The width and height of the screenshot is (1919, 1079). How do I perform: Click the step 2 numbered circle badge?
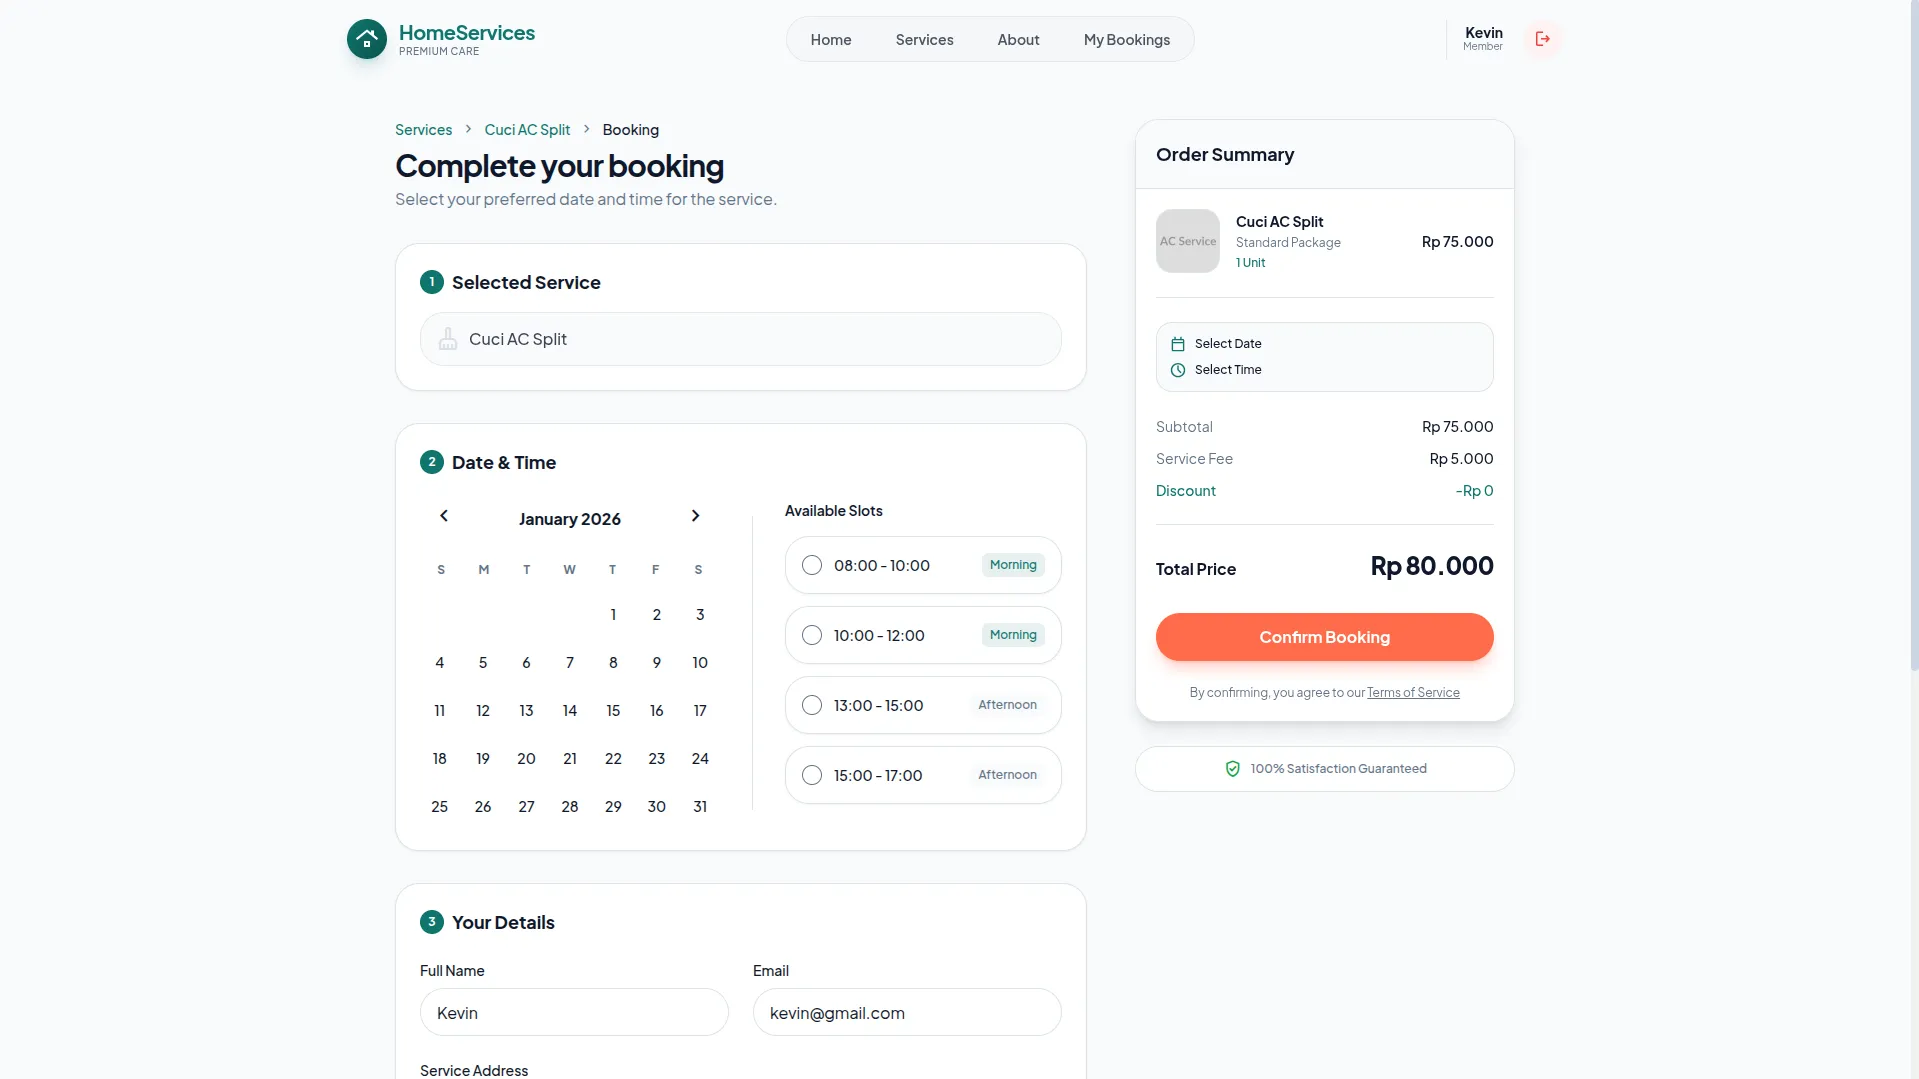(x=432, y=462)
